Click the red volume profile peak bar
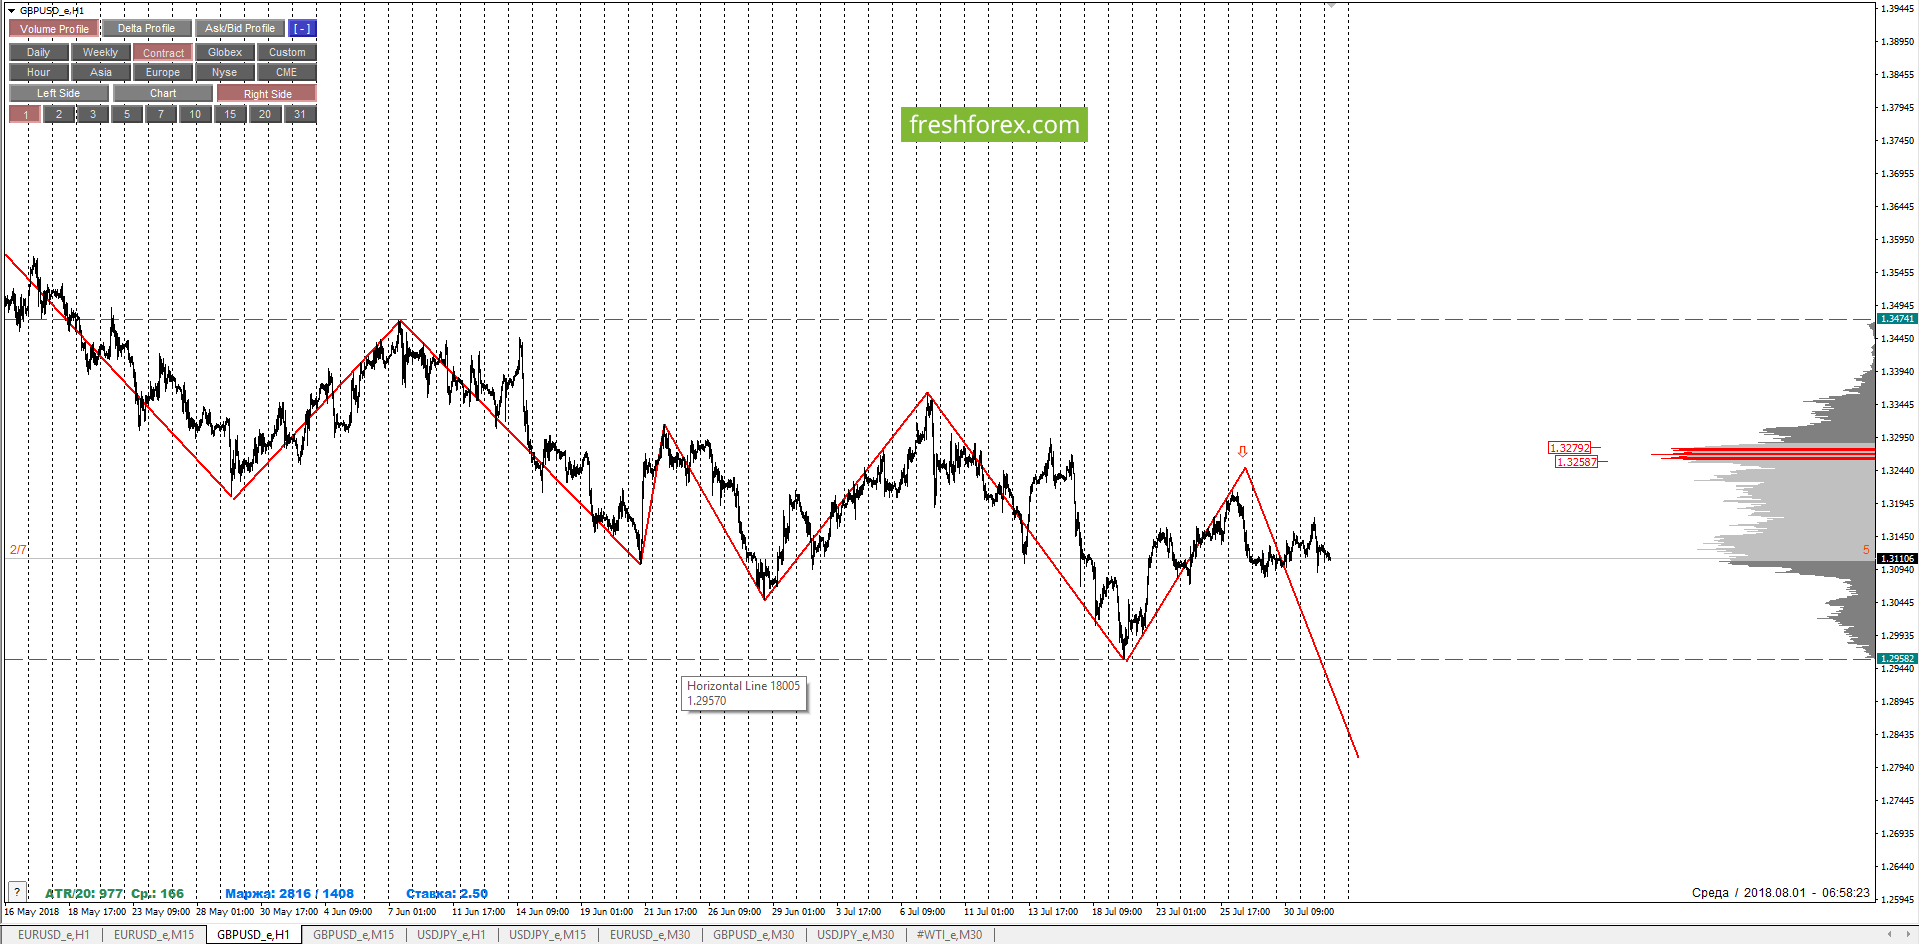 (1762, 455)
